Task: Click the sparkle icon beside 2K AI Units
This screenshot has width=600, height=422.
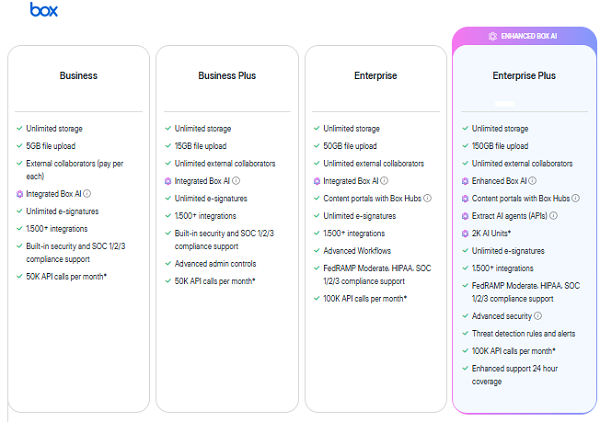Action: (x=466, y=233)
